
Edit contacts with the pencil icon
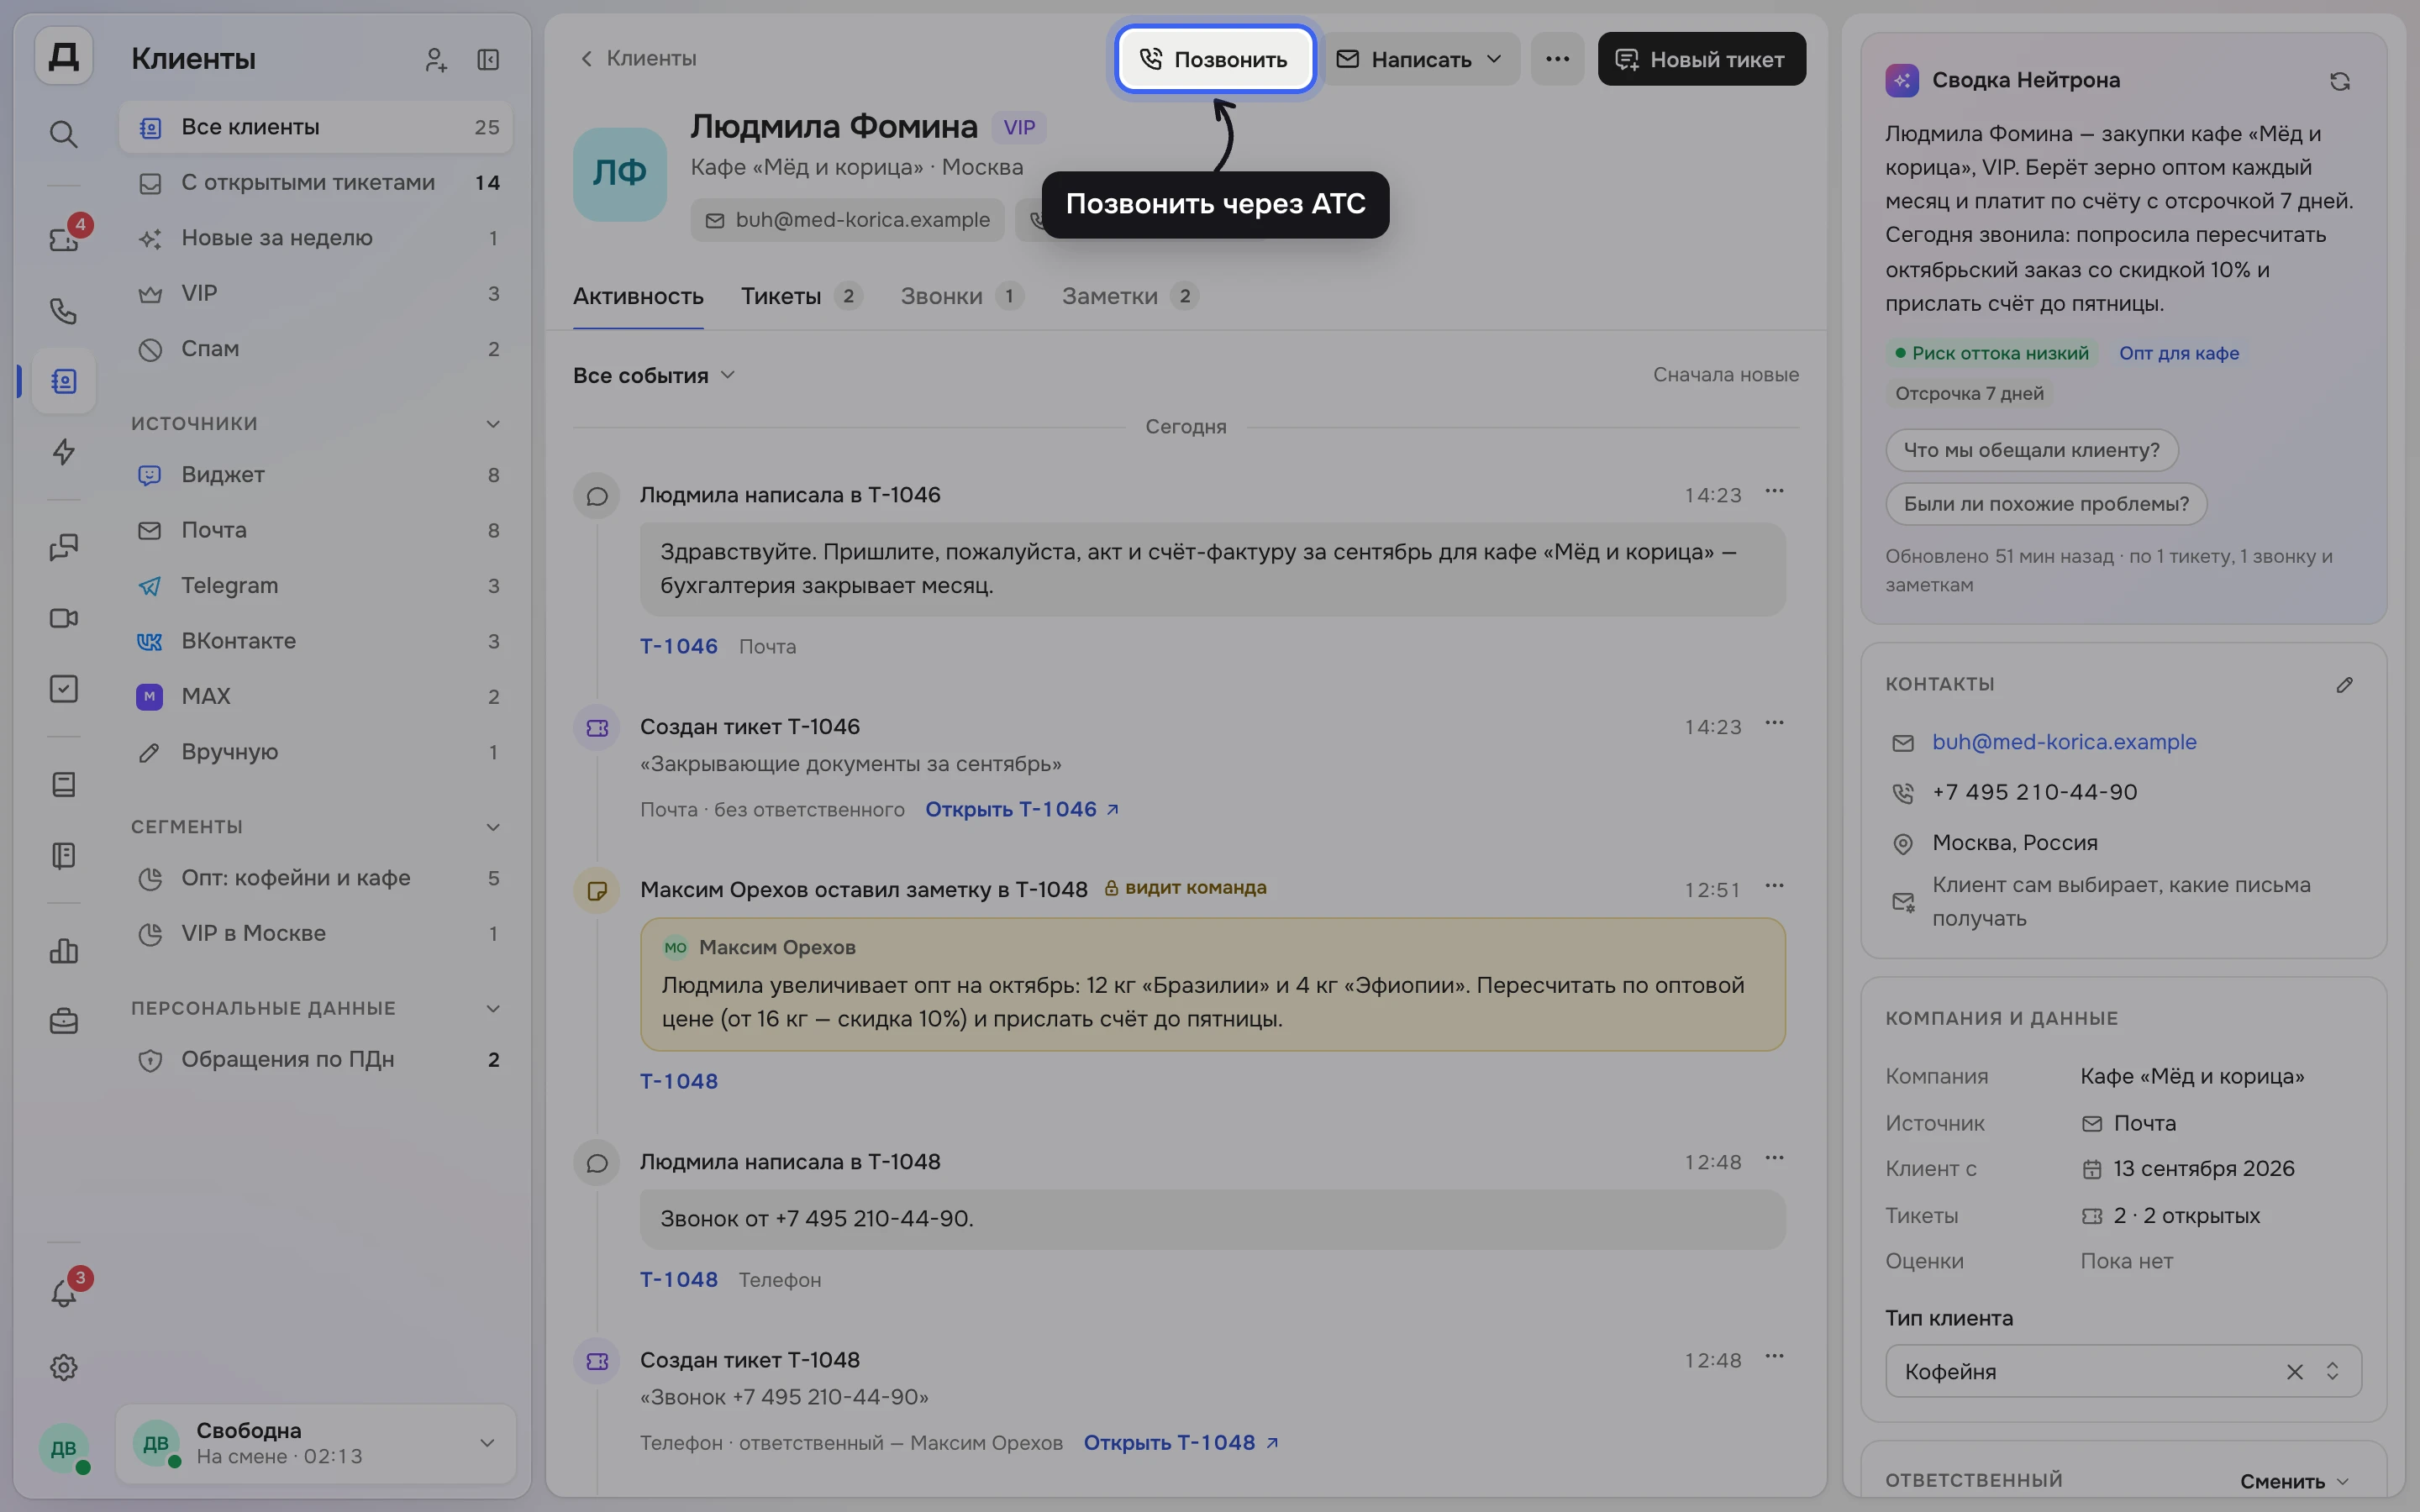tap(2344, 685)
